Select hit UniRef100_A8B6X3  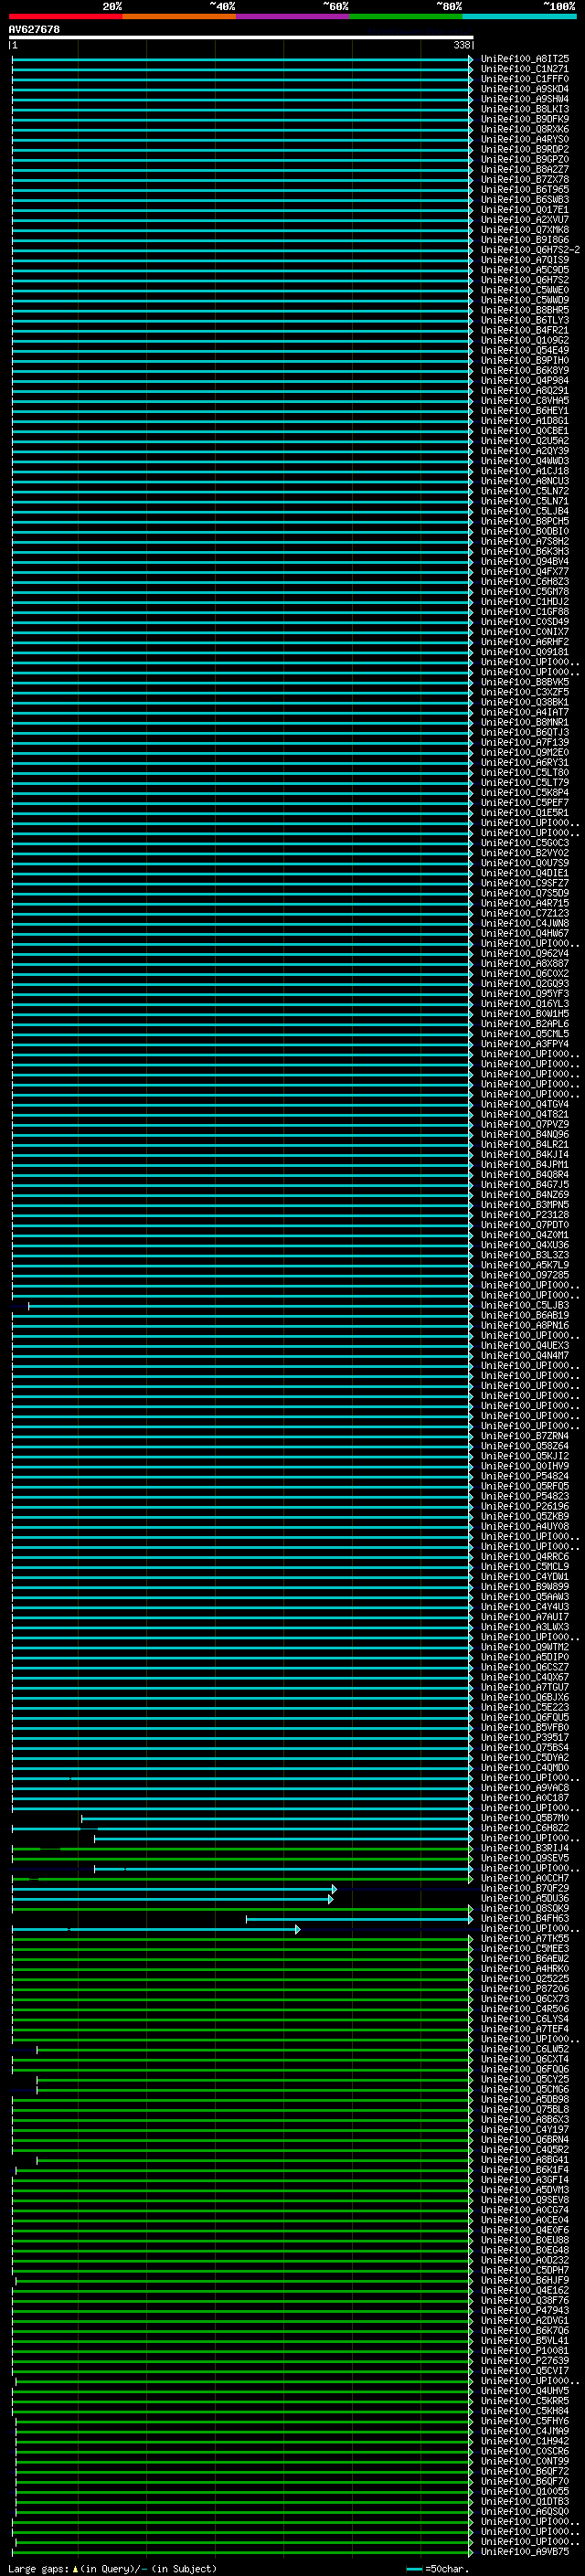[x=525, y=2119]
